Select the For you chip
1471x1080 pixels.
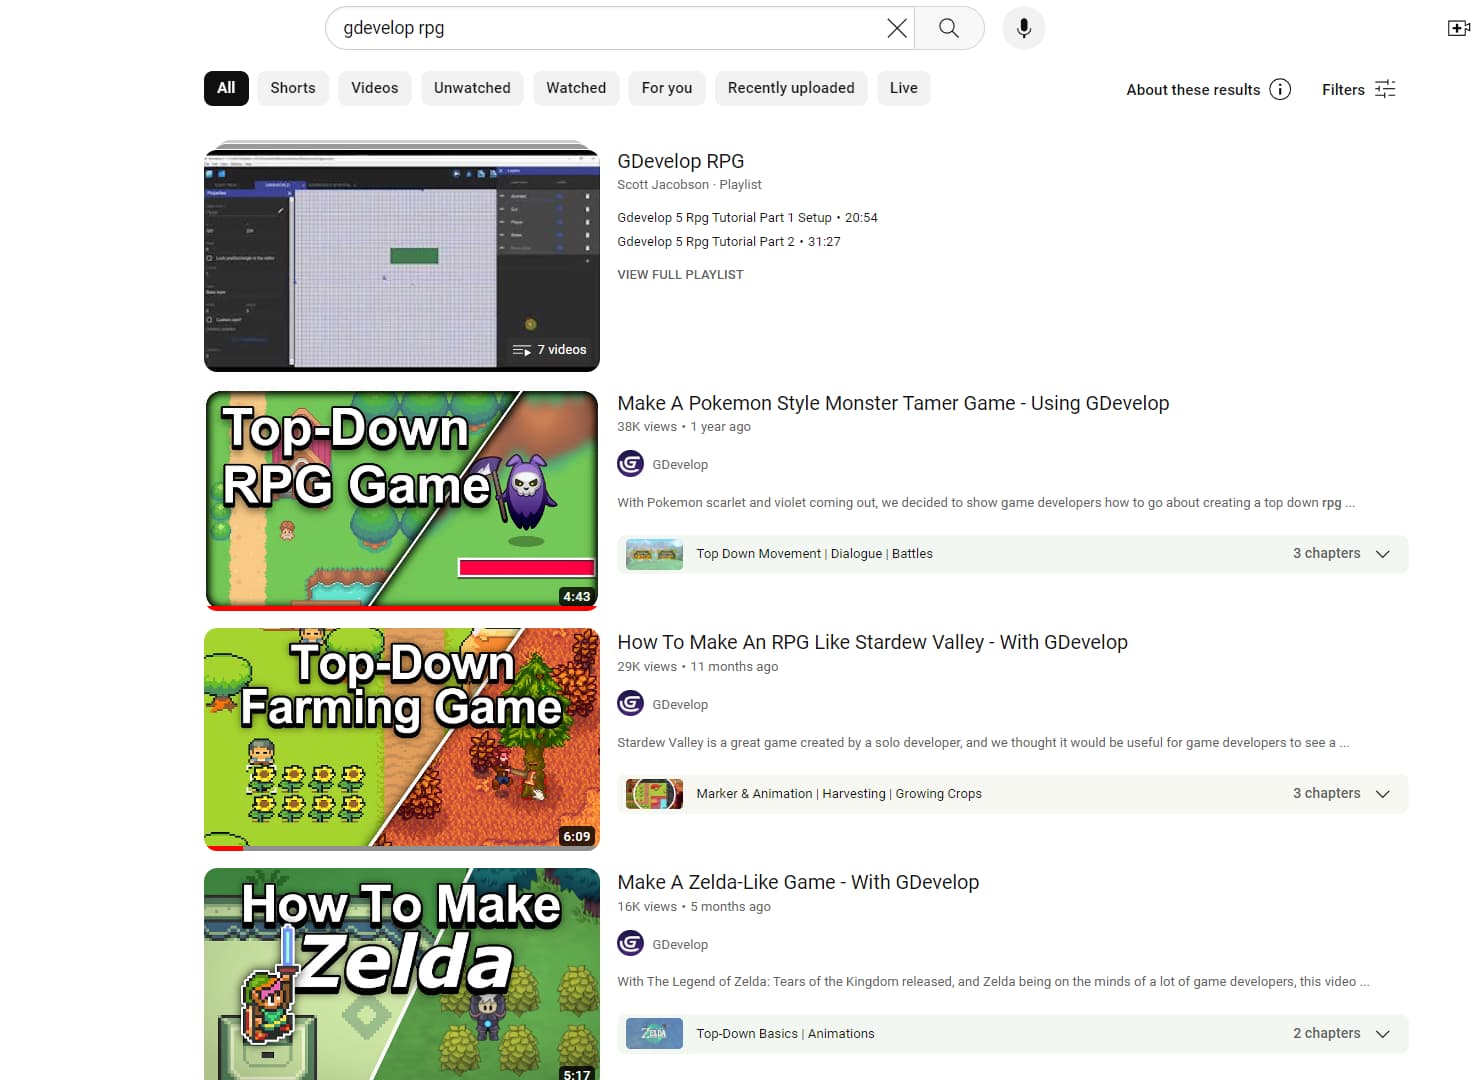tap(667, 88)
